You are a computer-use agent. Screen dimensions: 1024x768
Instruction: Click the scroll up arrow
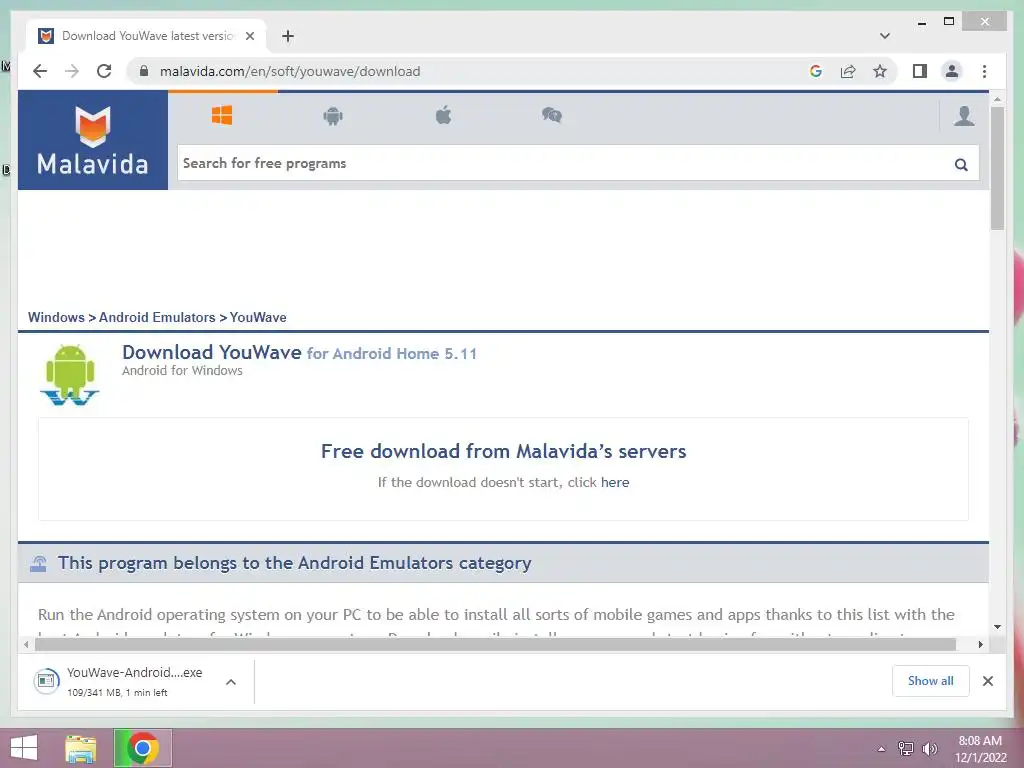click(x=997, y=99)
